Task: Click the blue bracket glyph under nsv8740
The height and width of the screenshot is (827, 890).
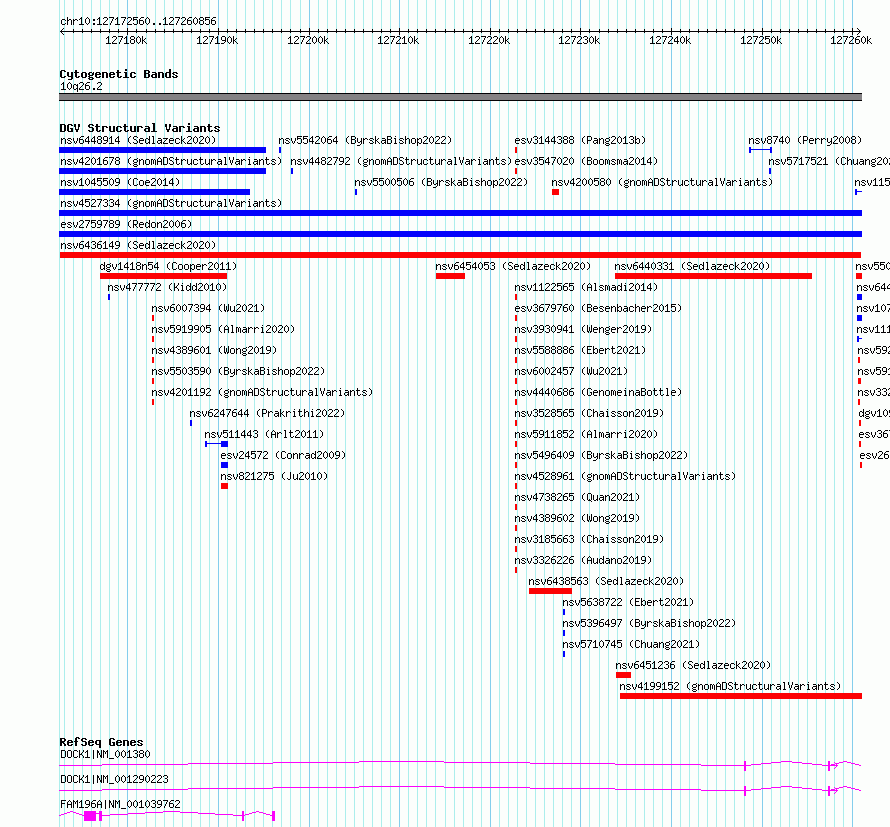Action: [x=760, y=150]
